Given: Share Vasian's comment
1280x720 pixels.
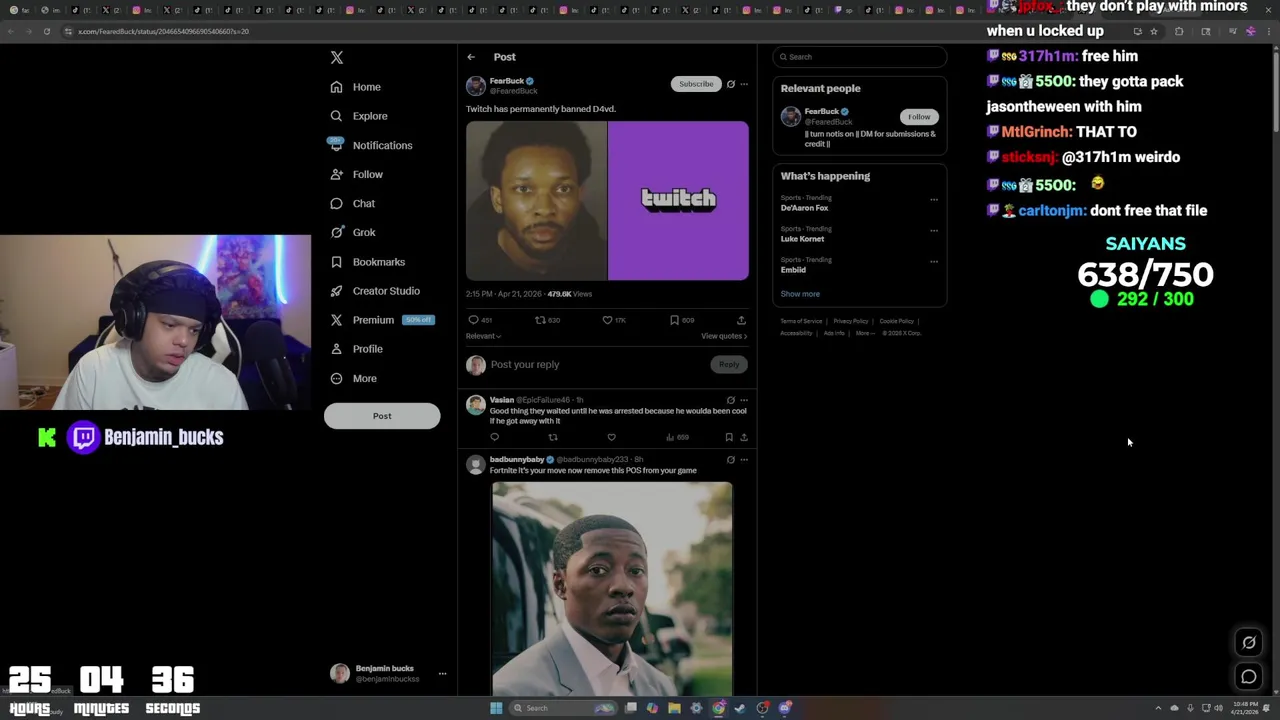Looking at the screenshot, I should [x=743, y=437].
